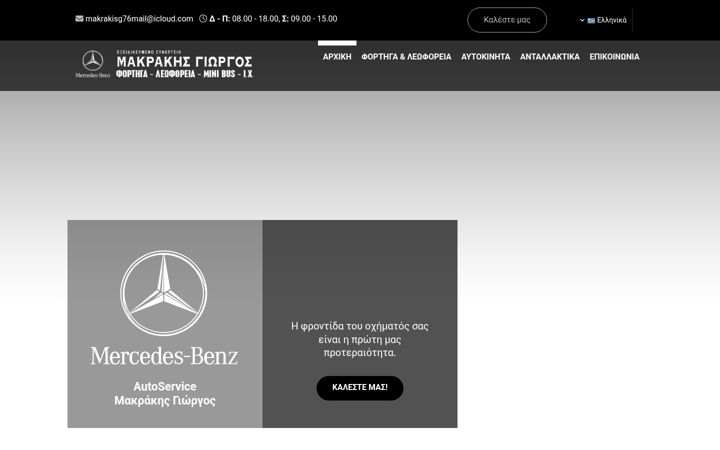Select ΑΝΤΑΛΛΑΚΤΙΚΑ in the navigation

(x=550, y=57)
